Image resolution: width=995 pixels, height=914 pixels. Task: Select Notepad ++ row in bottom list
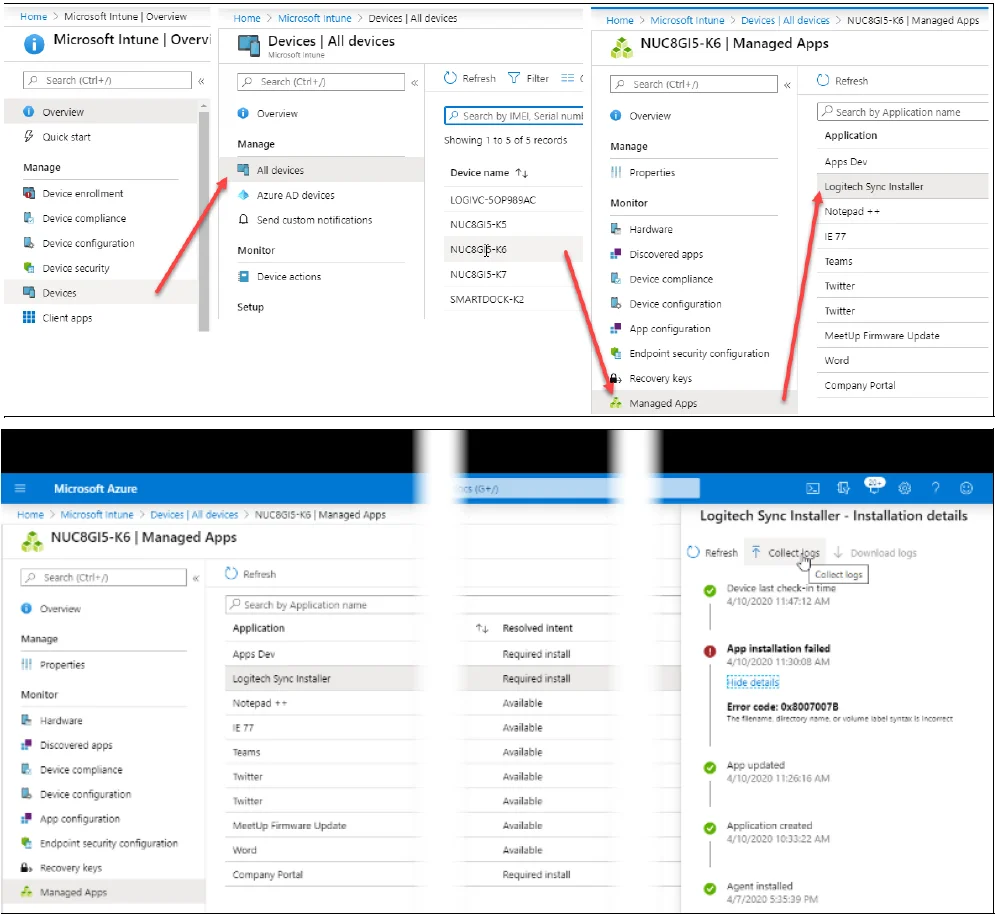tap(452, 703)
